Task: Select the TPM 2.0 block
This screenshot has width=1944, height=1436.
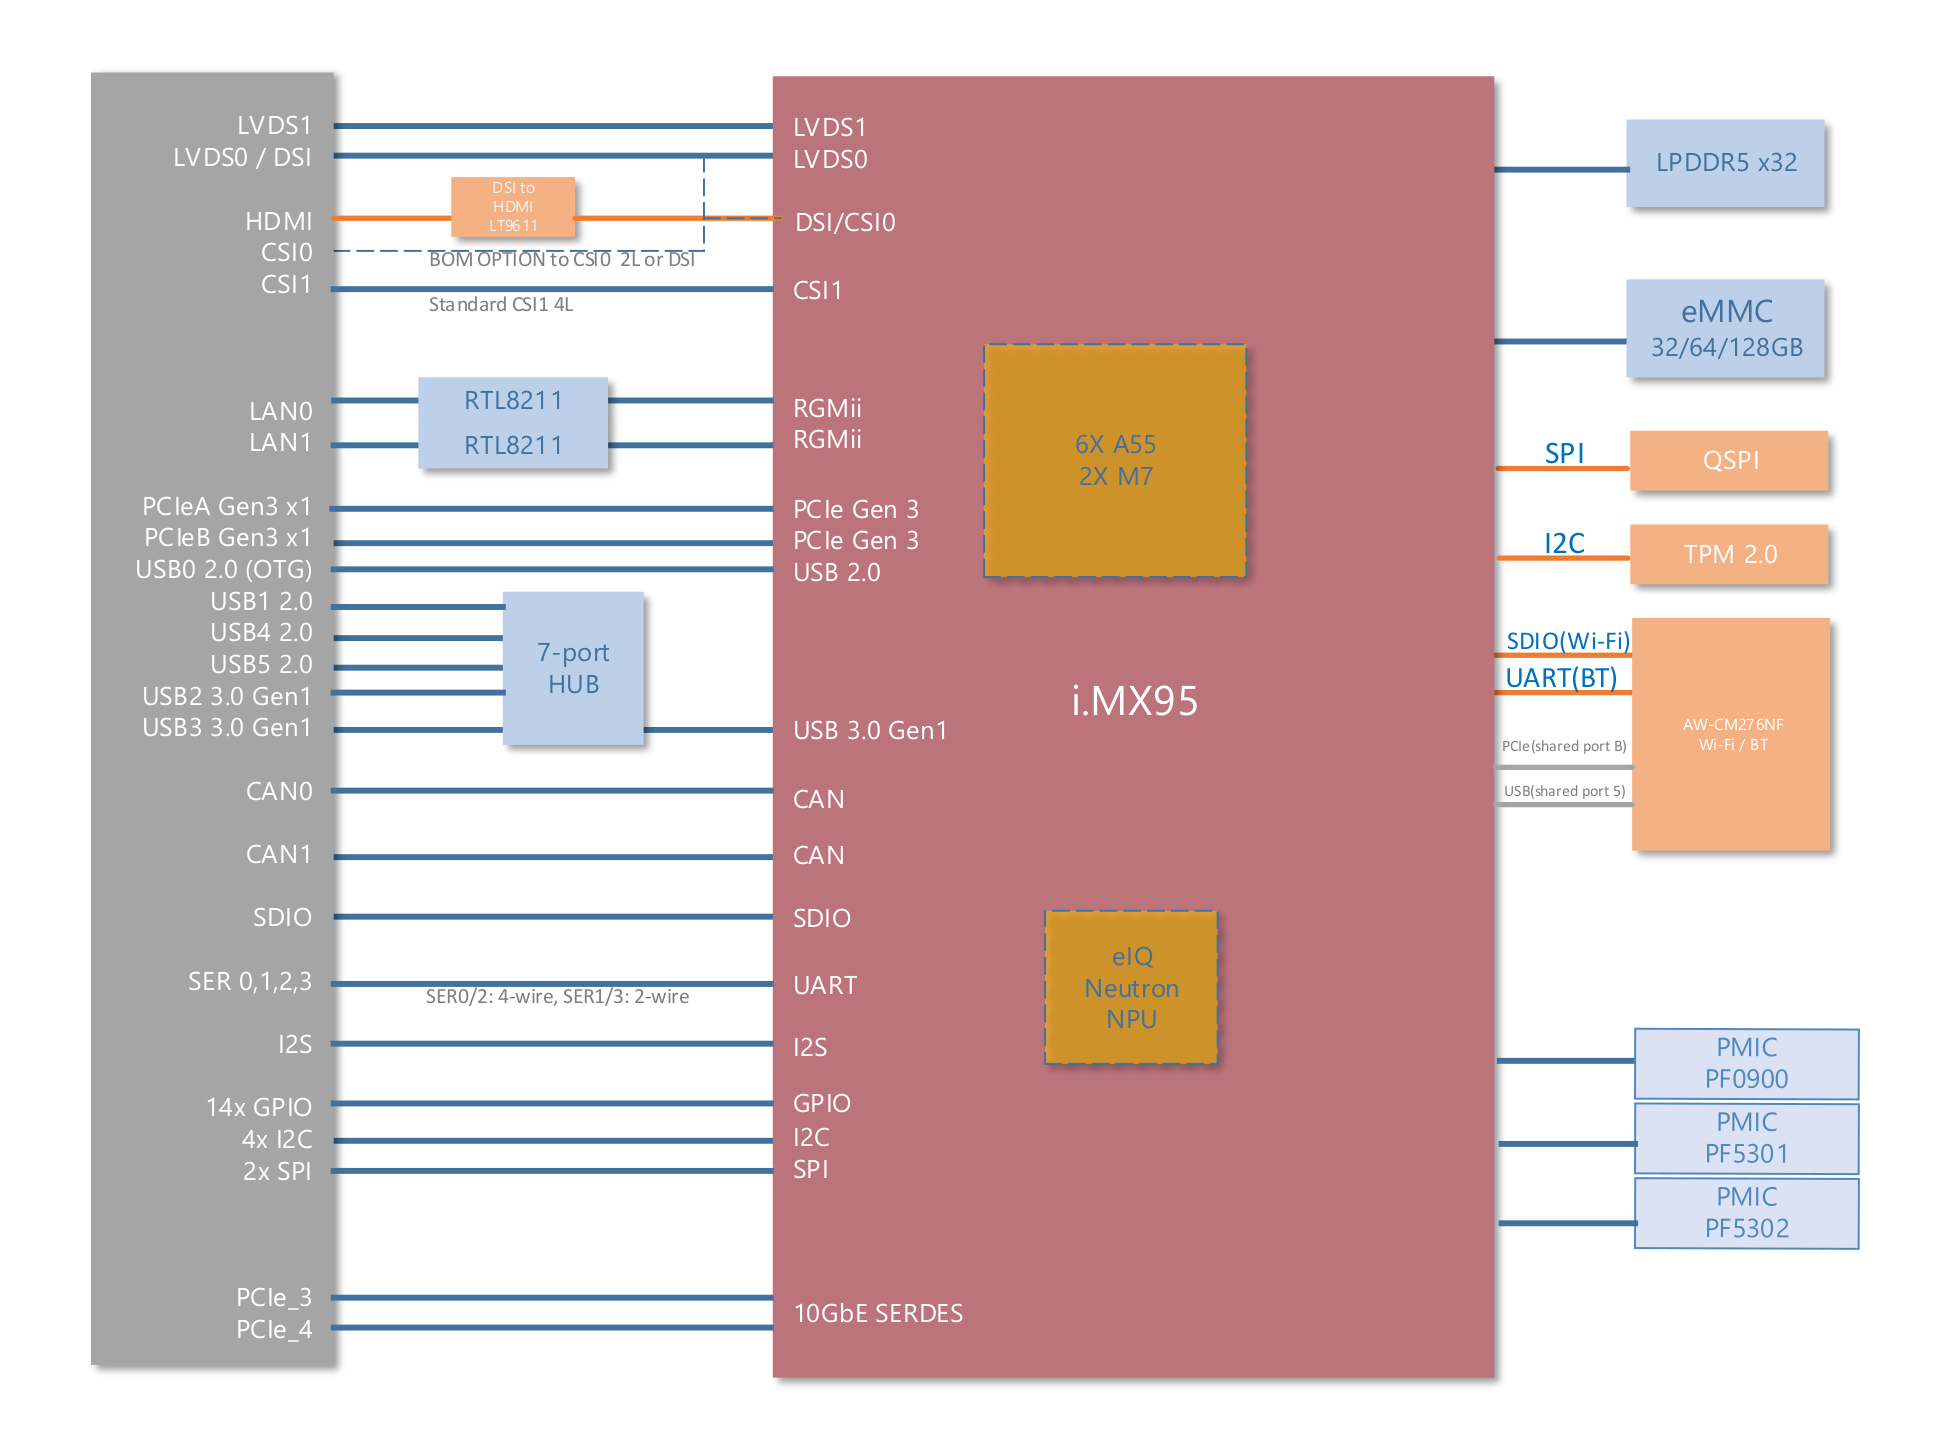Action: click(x=1729, y=554)
